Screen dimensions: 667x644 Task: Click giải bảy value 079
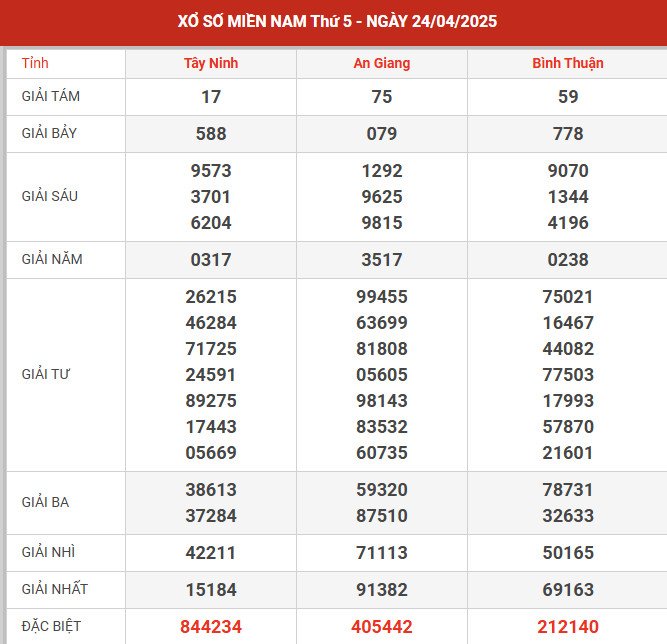[x=382, y=134]
